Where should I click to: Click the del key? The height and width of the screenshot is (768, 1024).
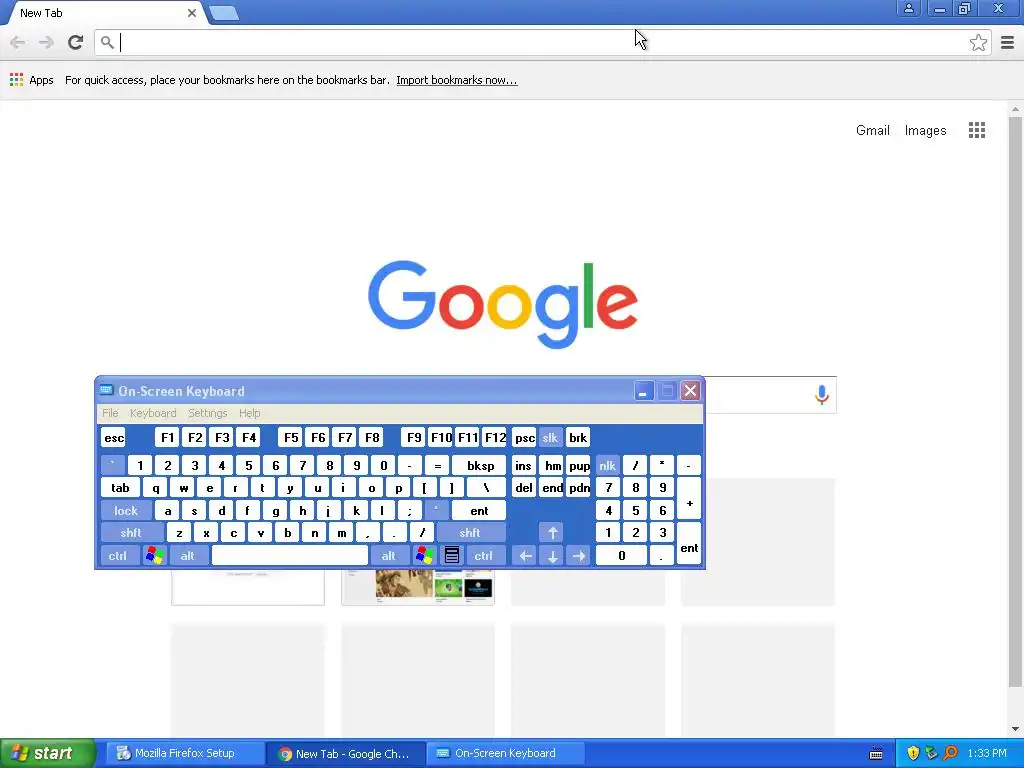pyautogui.click(x=524, y=488)
